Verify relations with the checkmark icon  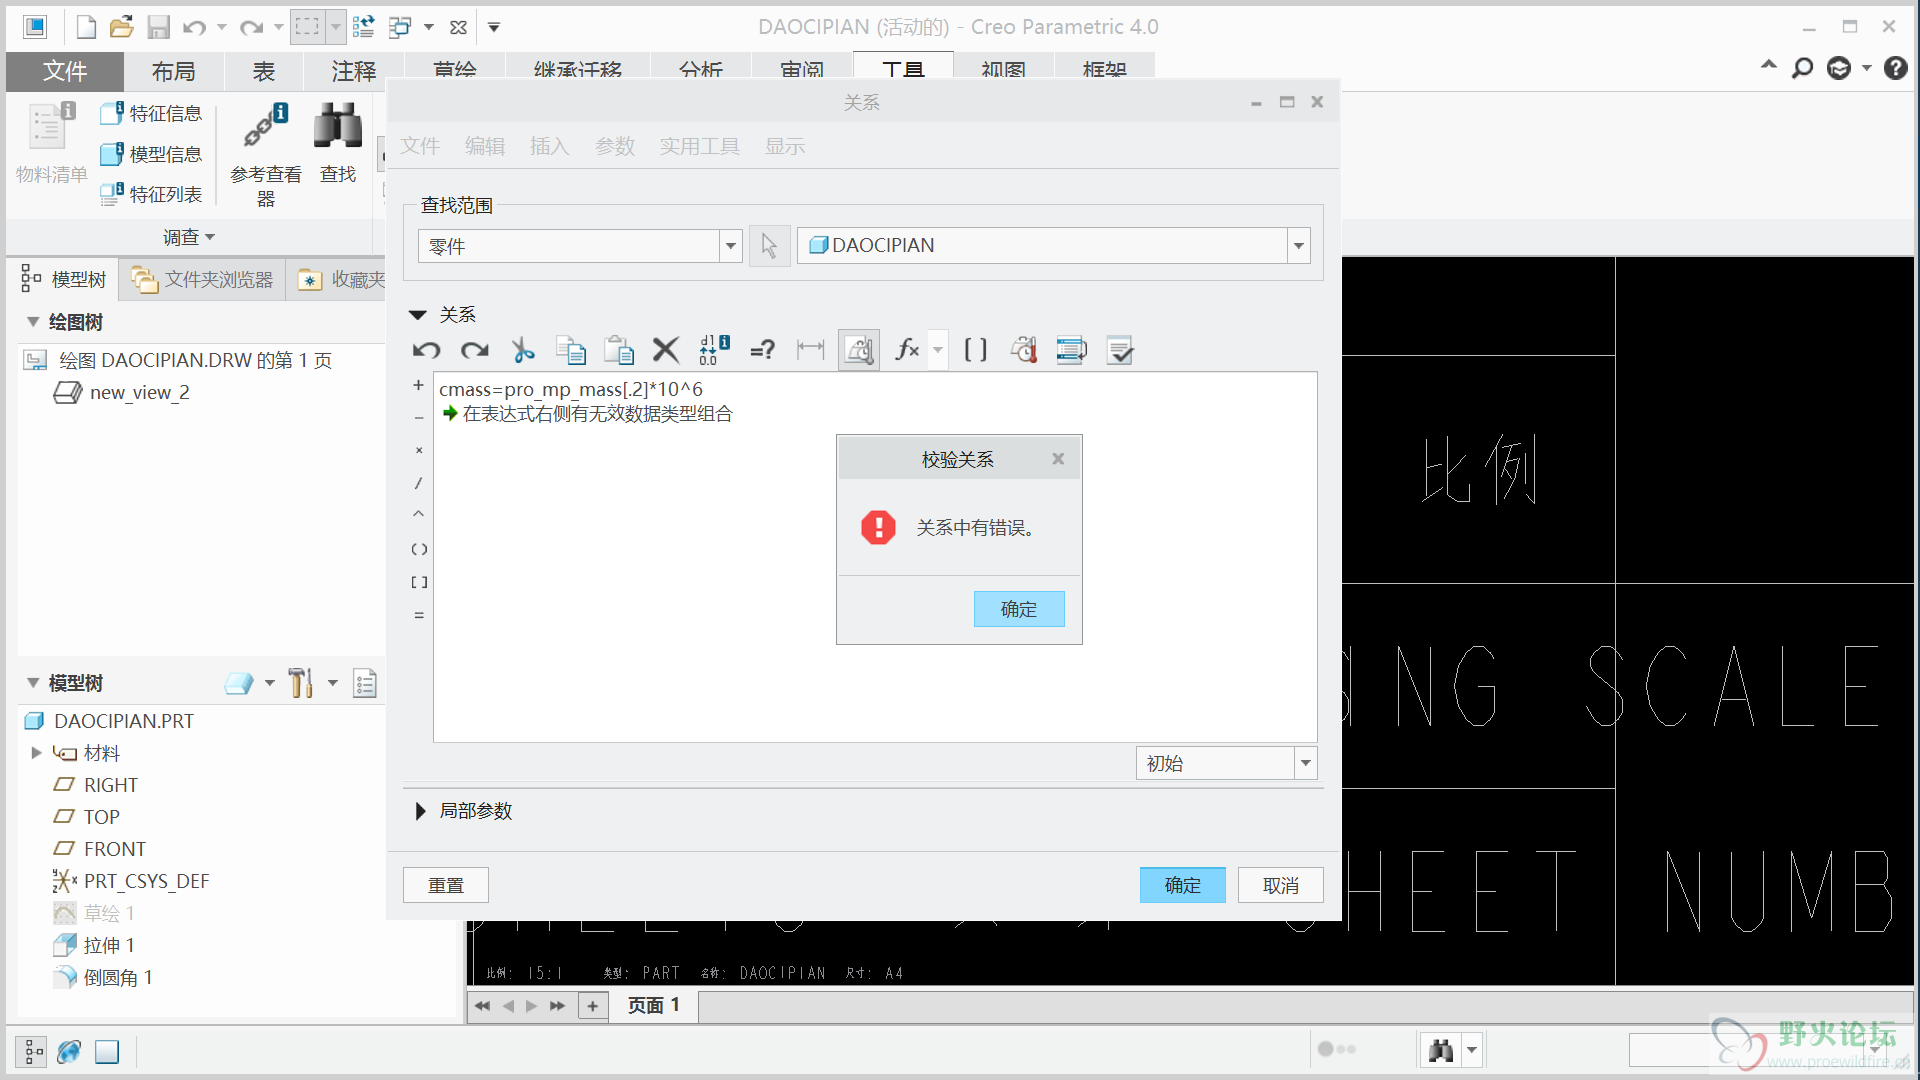pyautogui.click(x=1120, y=350)
